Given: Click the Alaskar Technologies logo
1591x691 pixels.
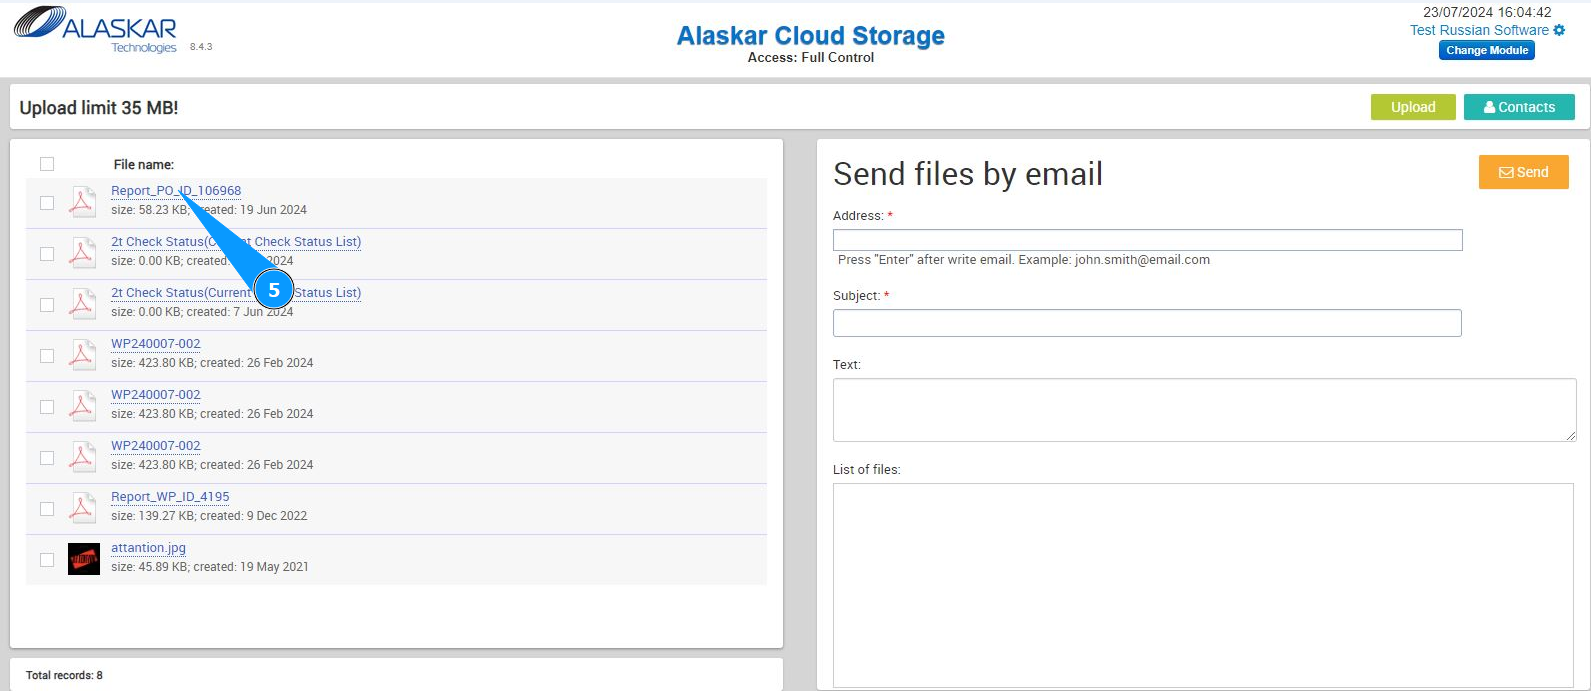Looking at the screenshot, I should tap(96, 30).
